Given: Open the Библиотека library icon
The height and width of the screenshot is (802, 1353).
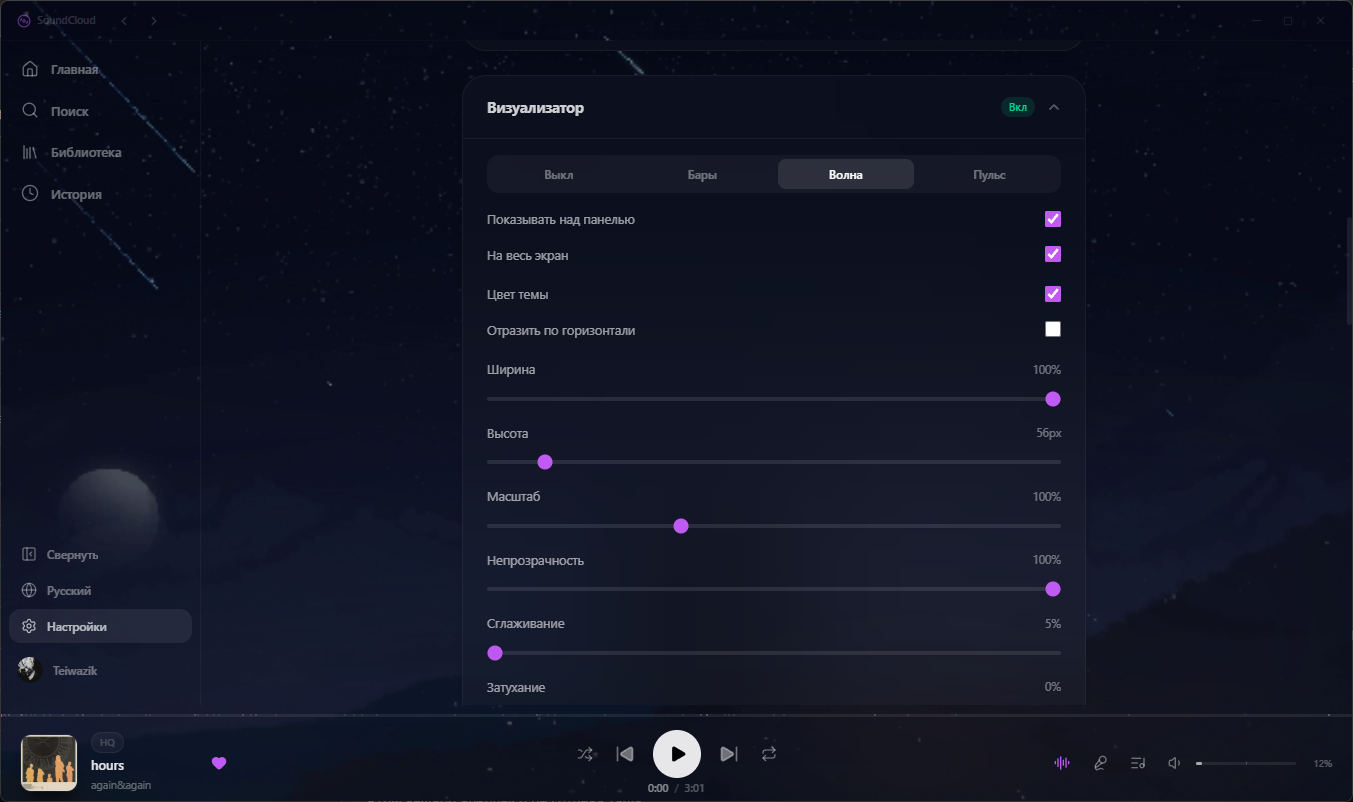Looking at the screenshot, I should coord(30,153).
